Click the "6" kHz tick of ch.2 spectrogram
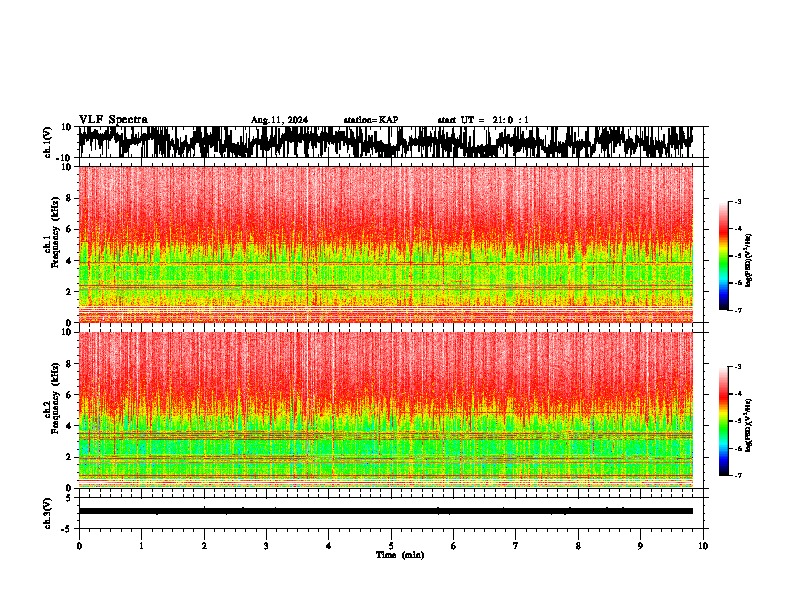 point(69,395)
